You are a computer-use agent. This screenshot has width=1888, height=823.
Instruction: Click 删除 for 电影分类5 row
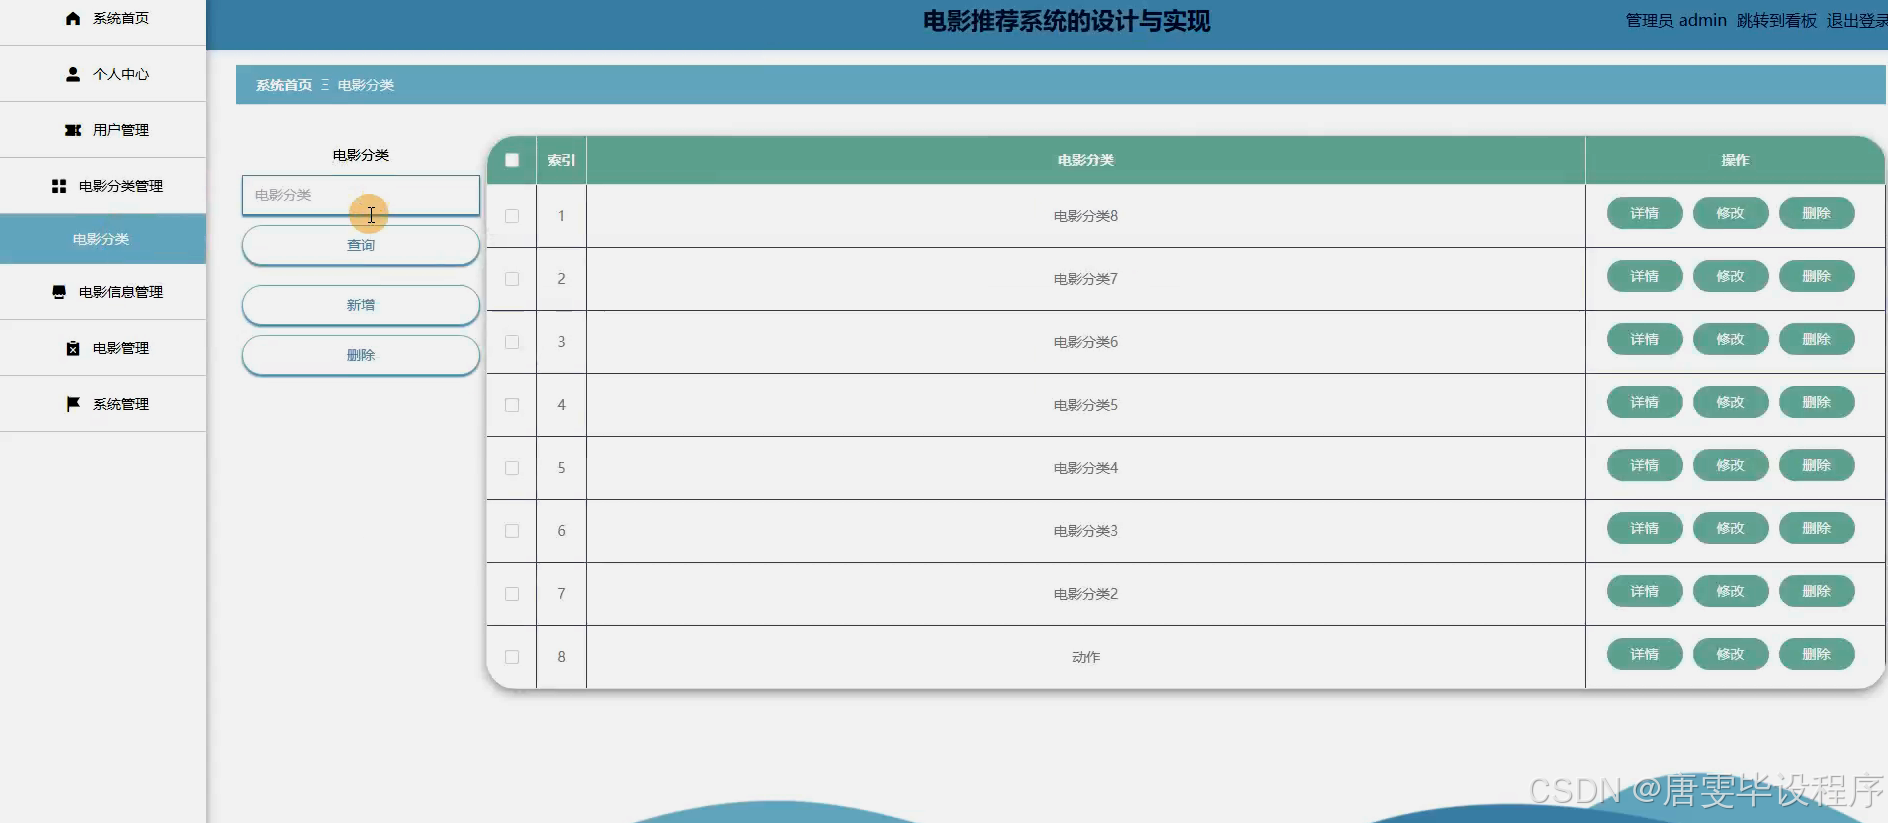pyautogui.click(x=1816, y=402)
